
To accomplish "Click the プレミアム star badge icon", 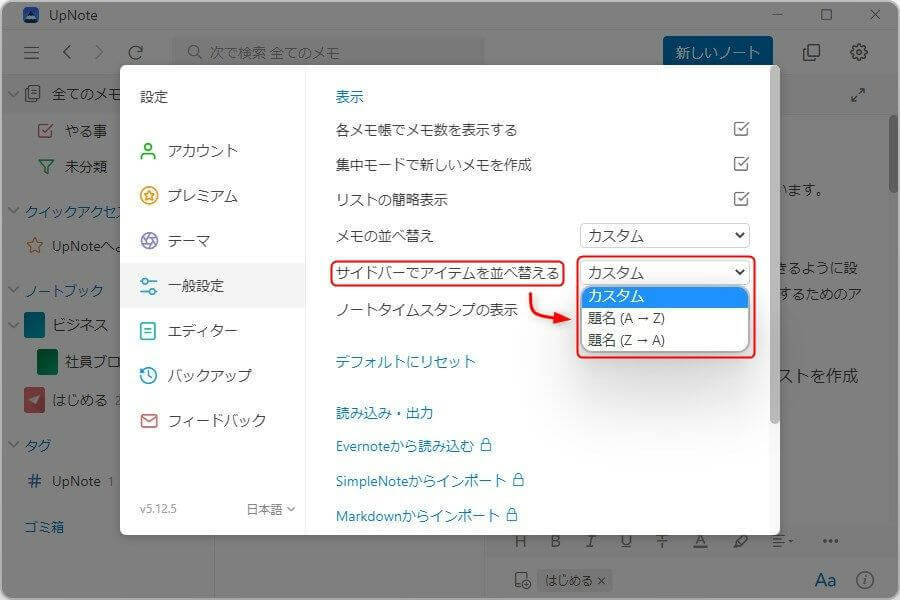I will (x=149, y=196).
